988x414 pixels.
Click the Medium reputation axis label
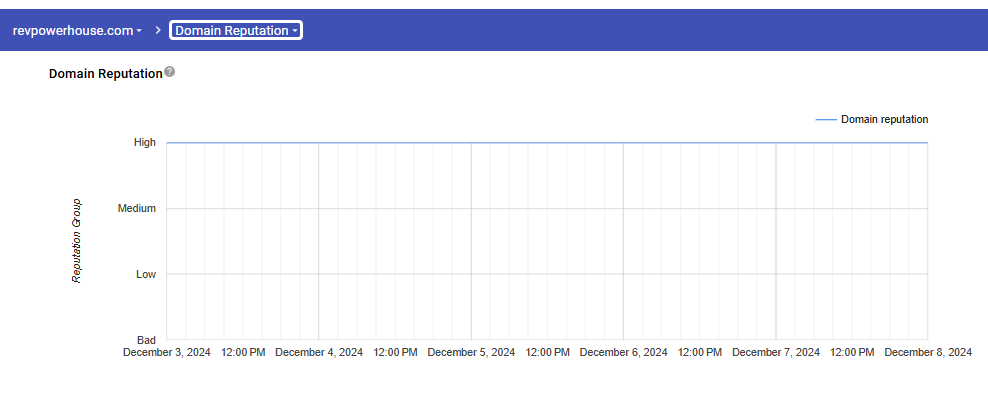137,209
